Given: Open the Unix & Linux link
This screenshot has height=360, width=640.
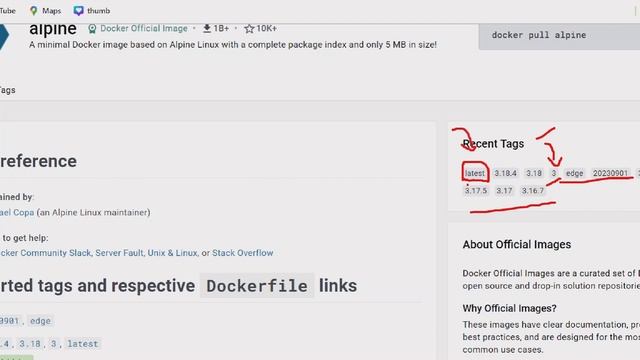Looking at the screenshot, I should 172,253.
